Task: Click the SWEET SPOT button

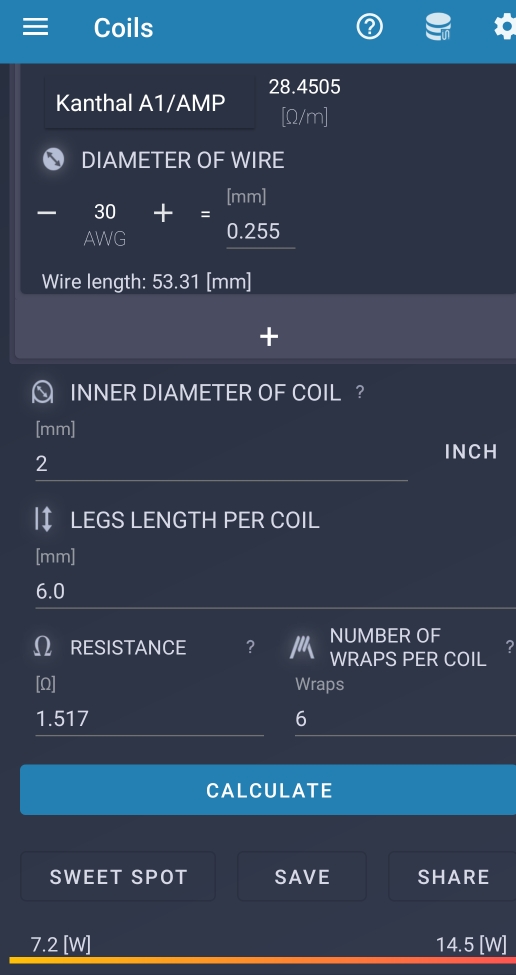Action: coord(118,877)
